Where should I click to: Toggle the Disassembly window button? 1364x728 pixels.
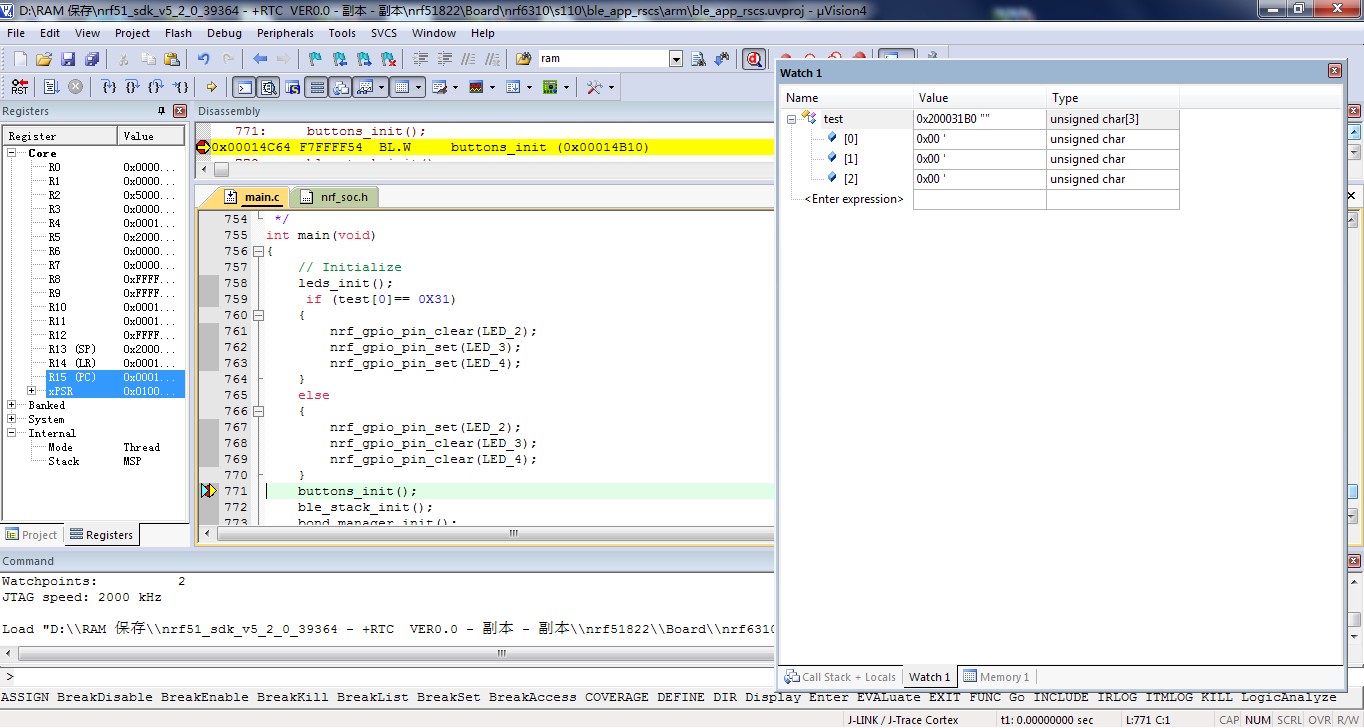[268, 87]
